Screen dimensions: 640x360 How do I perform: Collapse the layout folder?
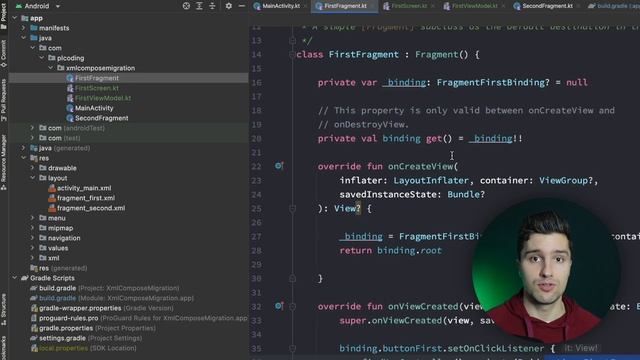coord(33,178)
